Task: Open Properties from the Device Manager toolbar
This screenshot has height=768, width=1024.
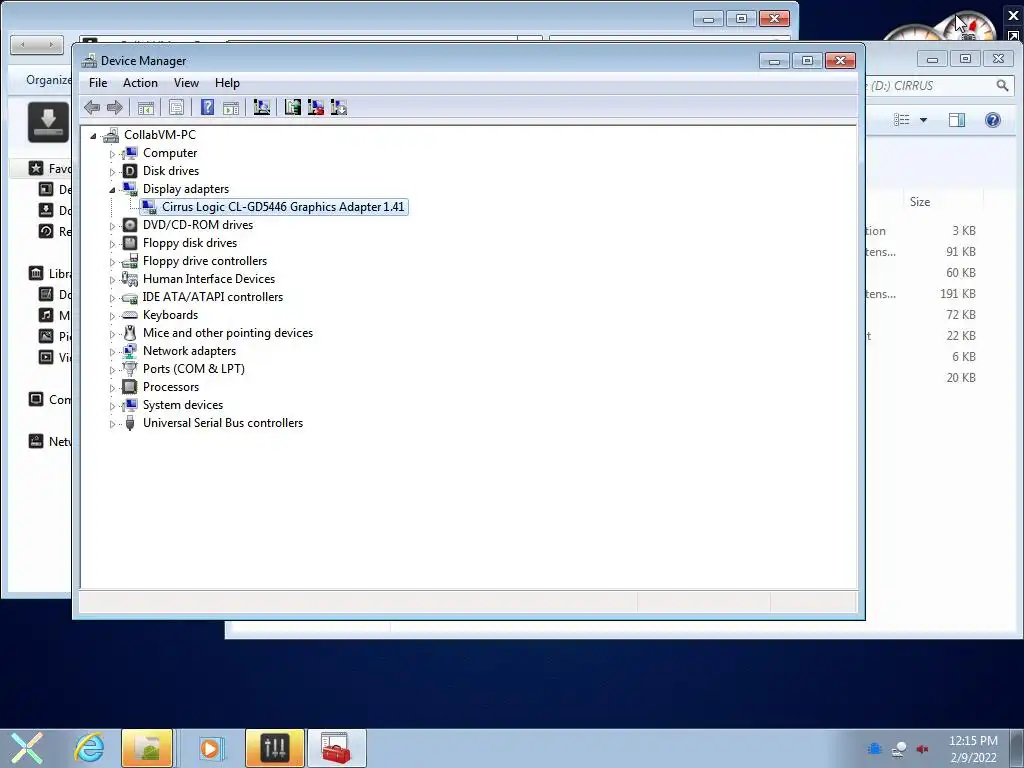Action: (x=176, y=107)
